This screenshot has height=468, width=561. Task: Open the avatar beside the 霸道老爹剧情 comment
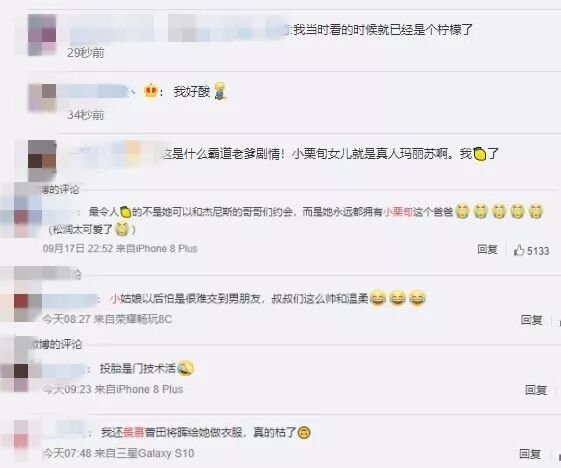coord(42,161)
